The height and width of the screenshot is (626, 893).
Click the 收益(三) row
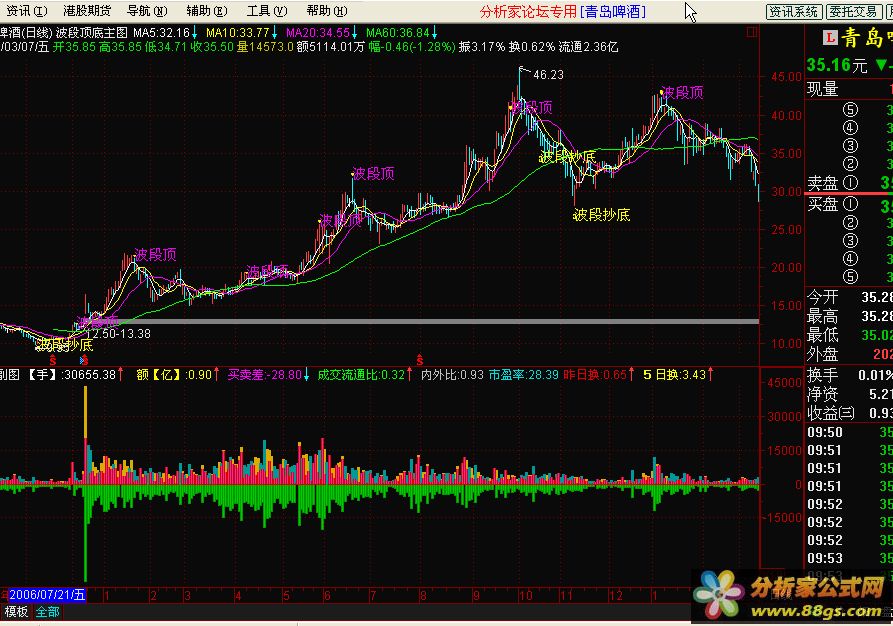coord(849,413)
